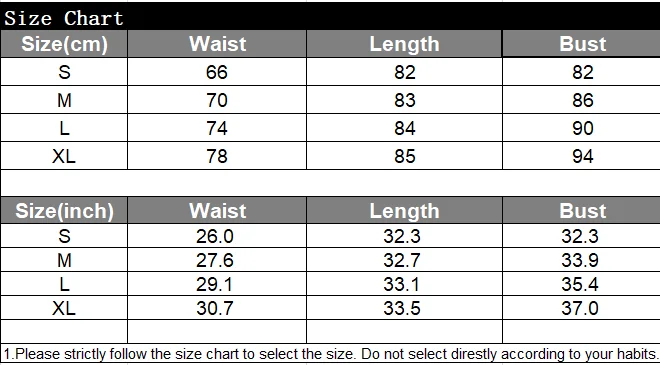Image resolution: width=660 pixels, height=365 pixels.
Task: Select bust value 33.9 cell
Action: pyautogui.click(x=581, y=260)
